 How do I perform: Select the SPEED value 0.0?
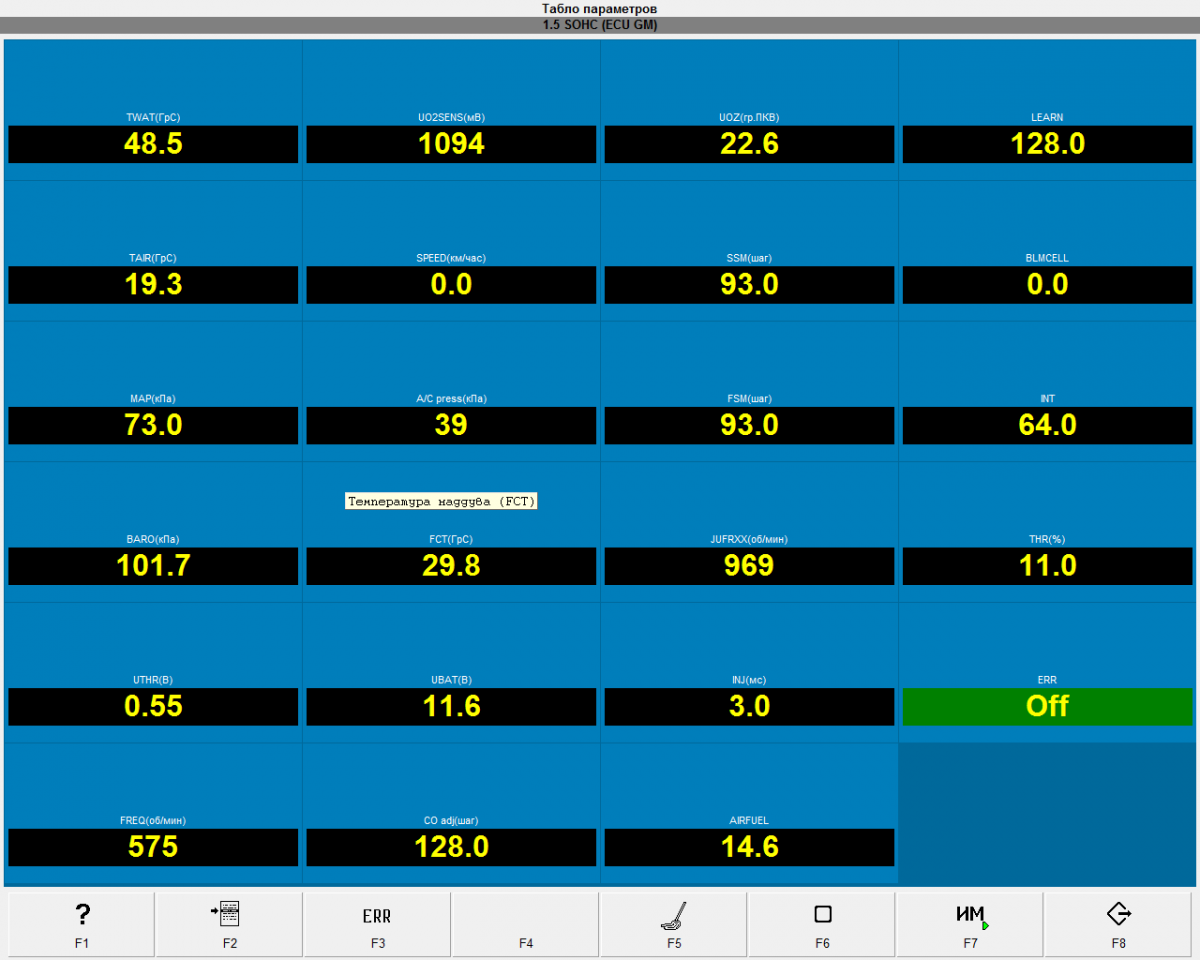pos(451,285)
